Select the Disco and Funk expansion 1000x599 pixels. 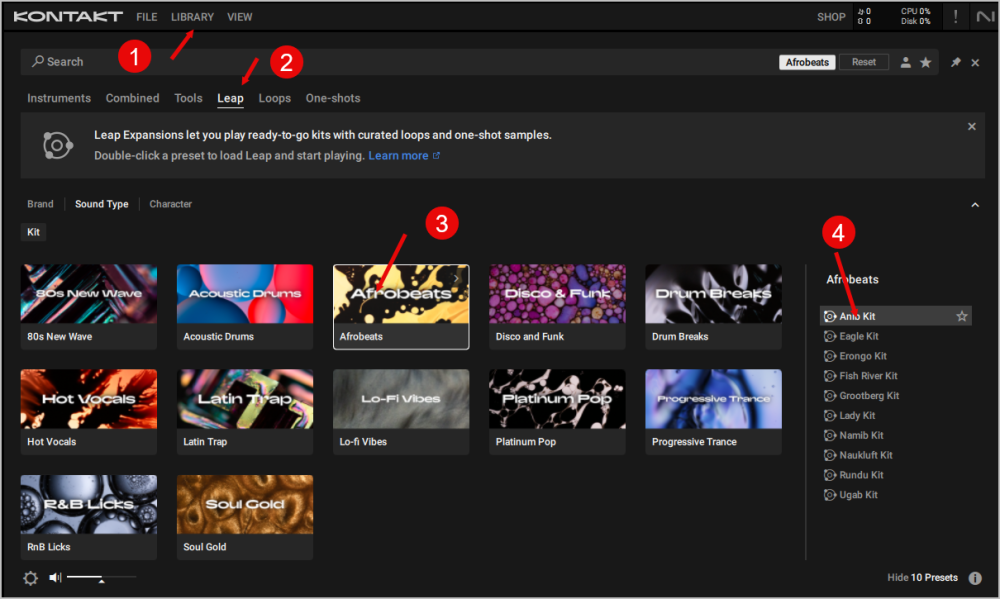click(557, 307)
